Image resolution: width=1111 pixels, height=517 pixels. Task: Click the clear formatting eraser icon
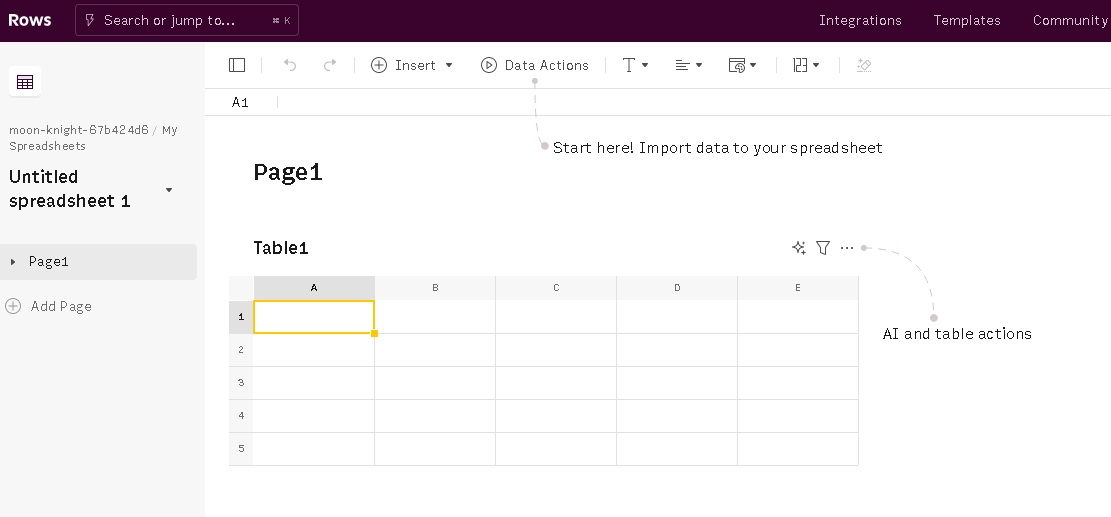coord(864,65)
